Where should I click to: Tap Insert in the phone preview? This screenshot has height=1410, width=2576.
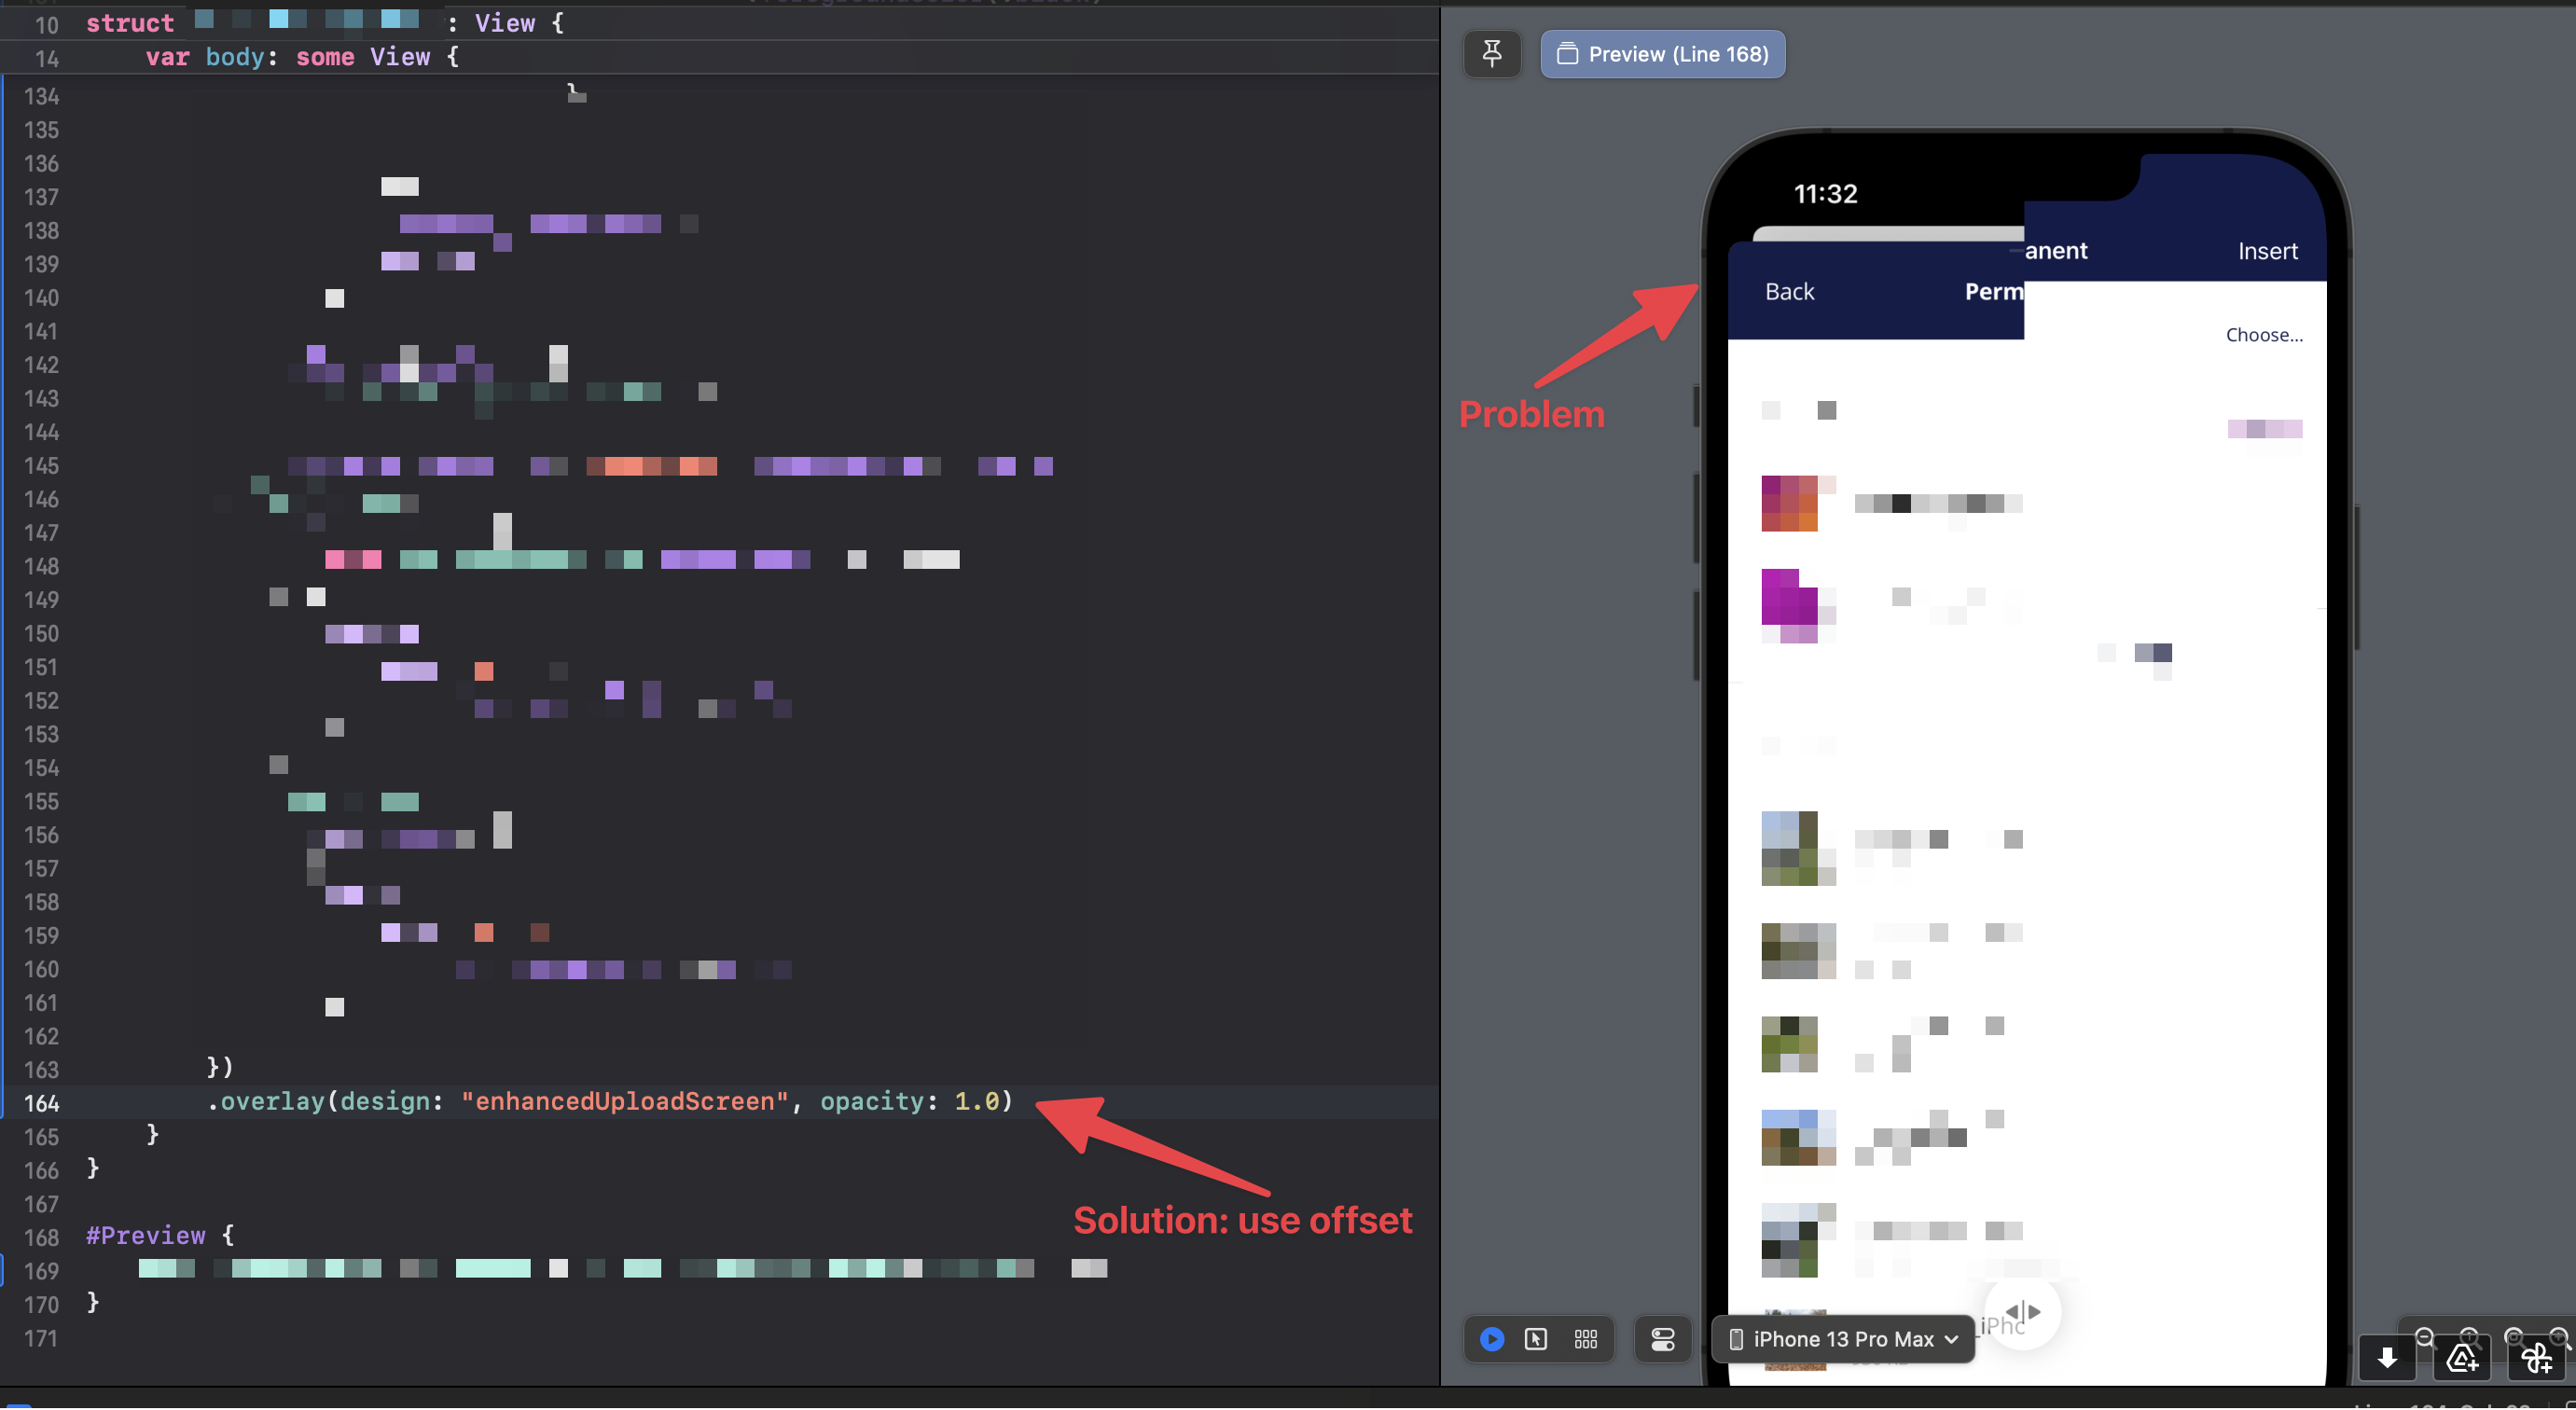click(2267, 251)
